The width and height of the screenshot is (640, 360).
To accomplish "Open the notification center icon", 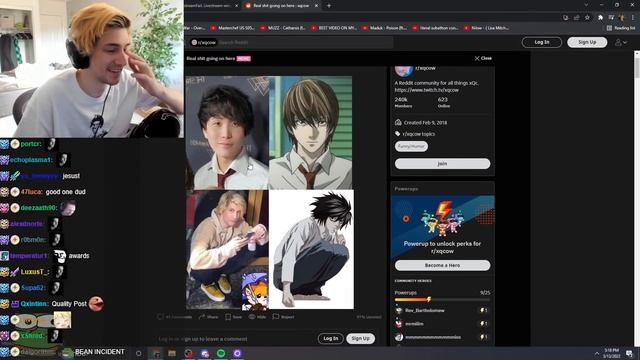I will point(629,353).
